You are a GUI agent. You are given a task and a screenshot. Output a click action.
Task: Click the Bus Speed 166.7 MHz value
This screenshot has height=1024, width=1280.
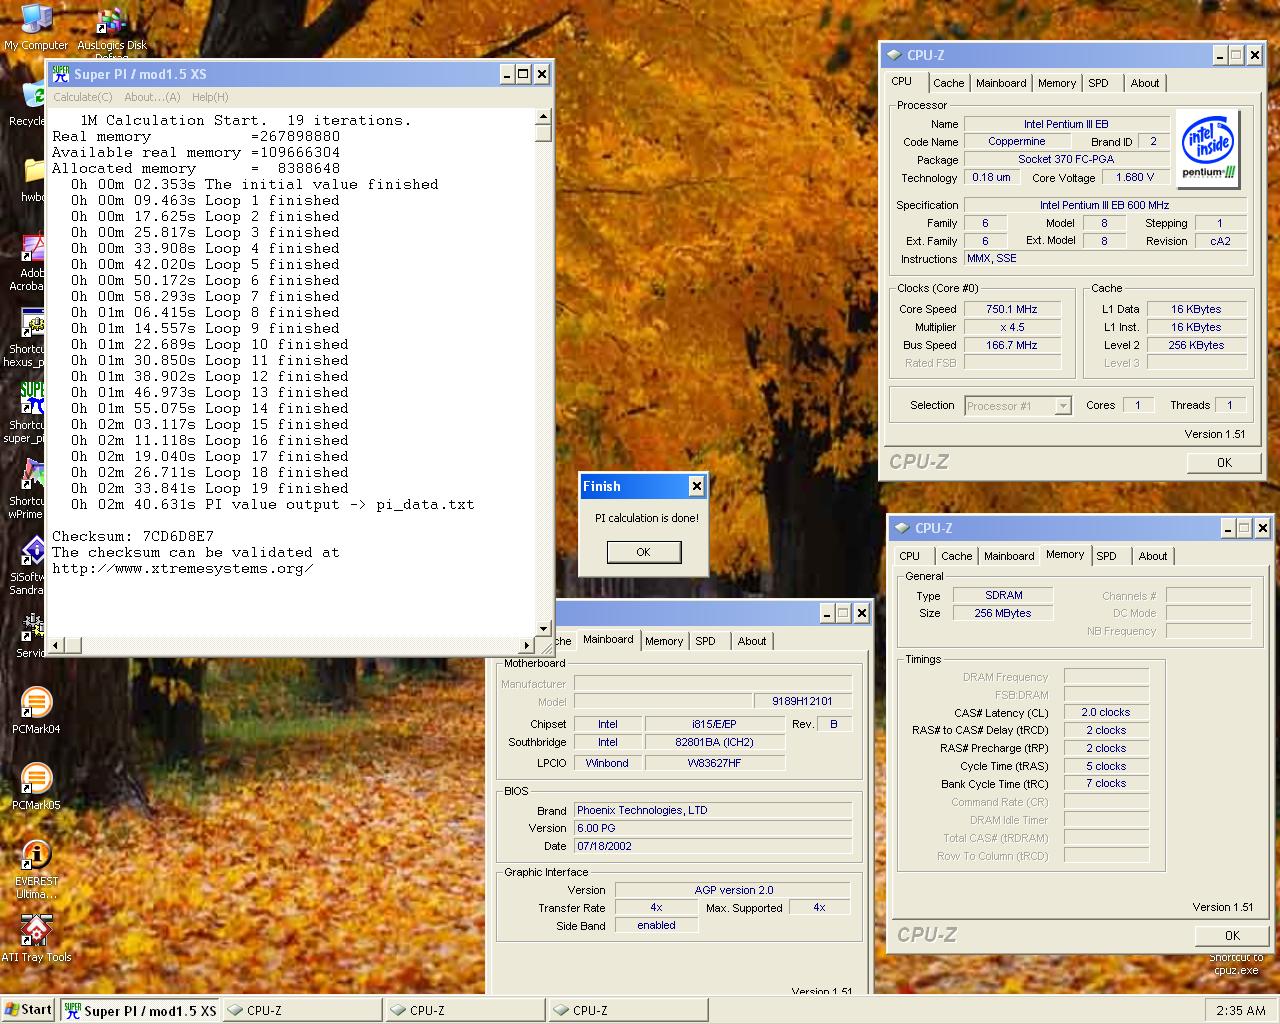(x=1011, y=345)
